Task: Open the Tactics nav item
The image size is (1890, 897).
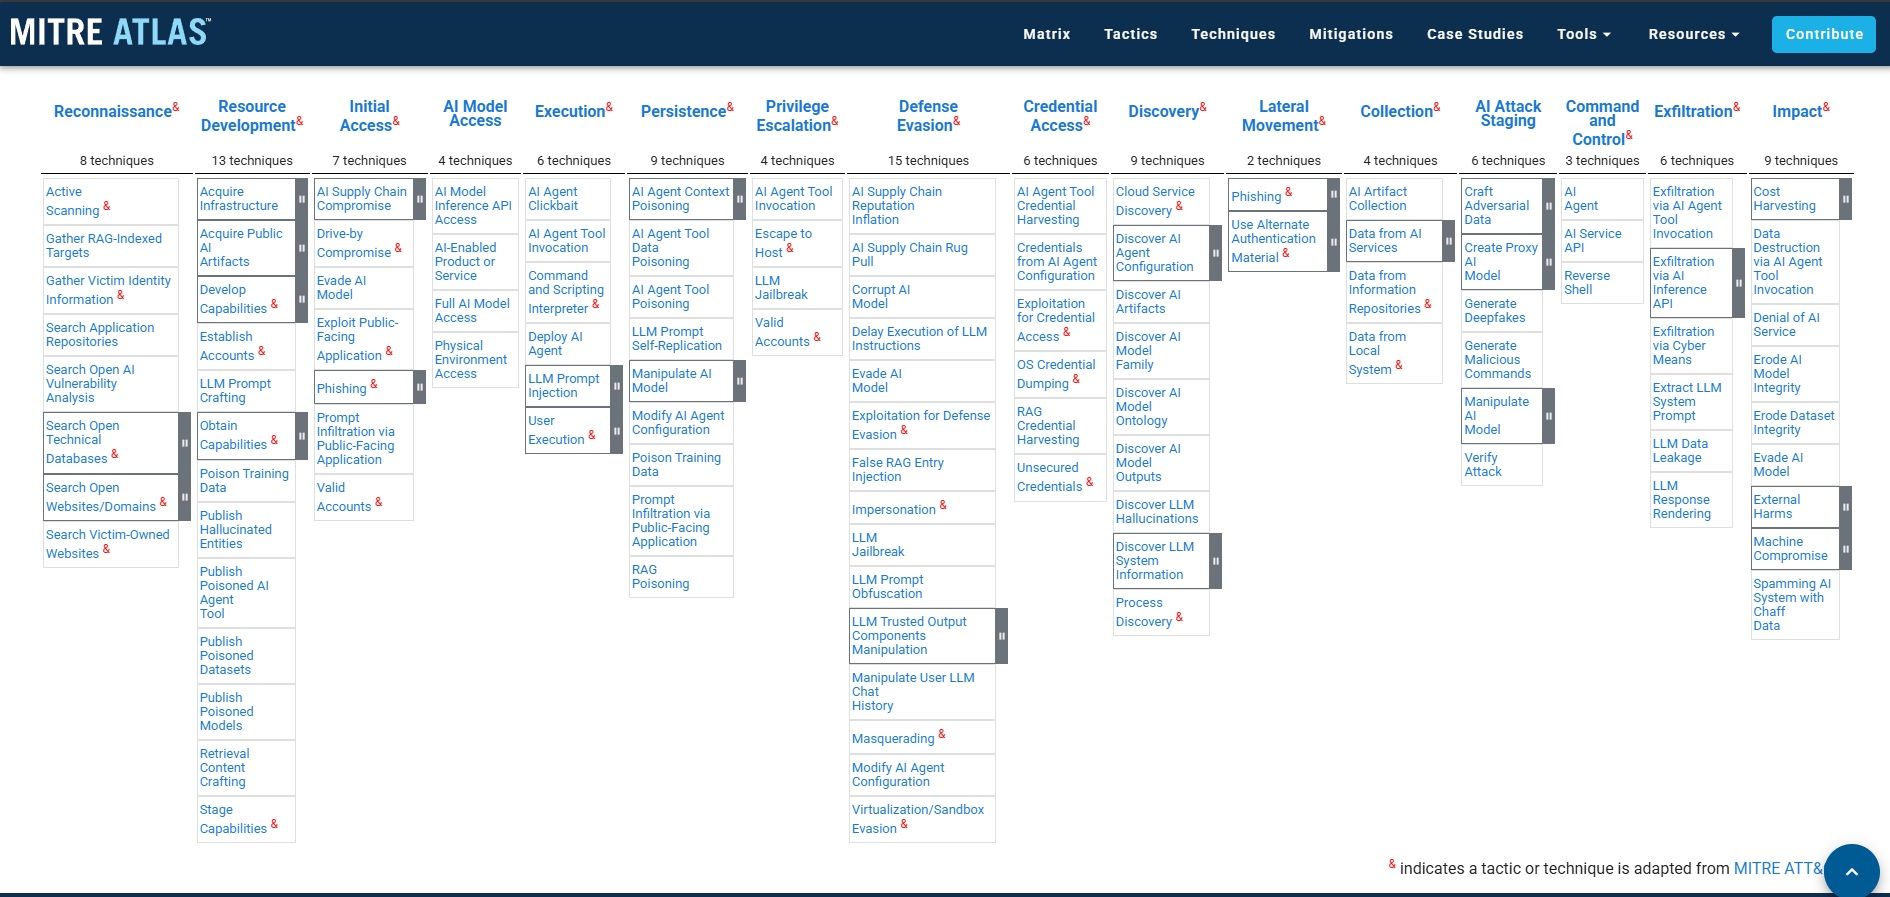Action: point(1131,34)
